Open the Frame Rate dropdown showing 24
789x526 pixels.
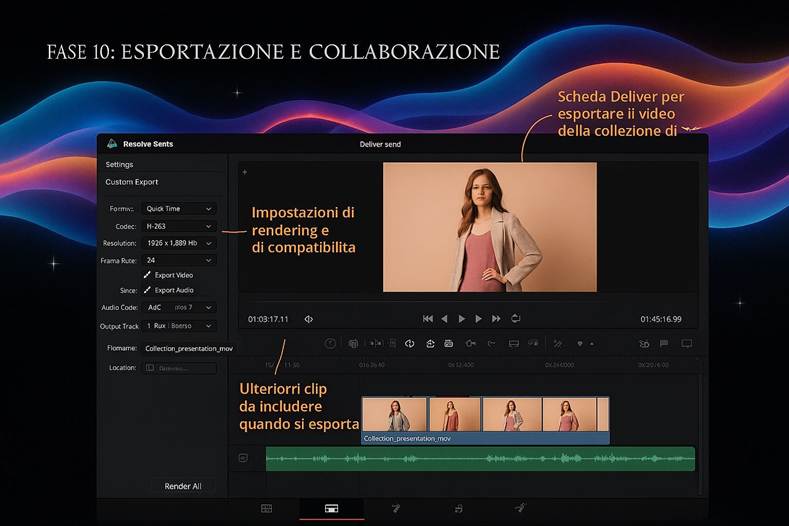click(x=179, y=260)
